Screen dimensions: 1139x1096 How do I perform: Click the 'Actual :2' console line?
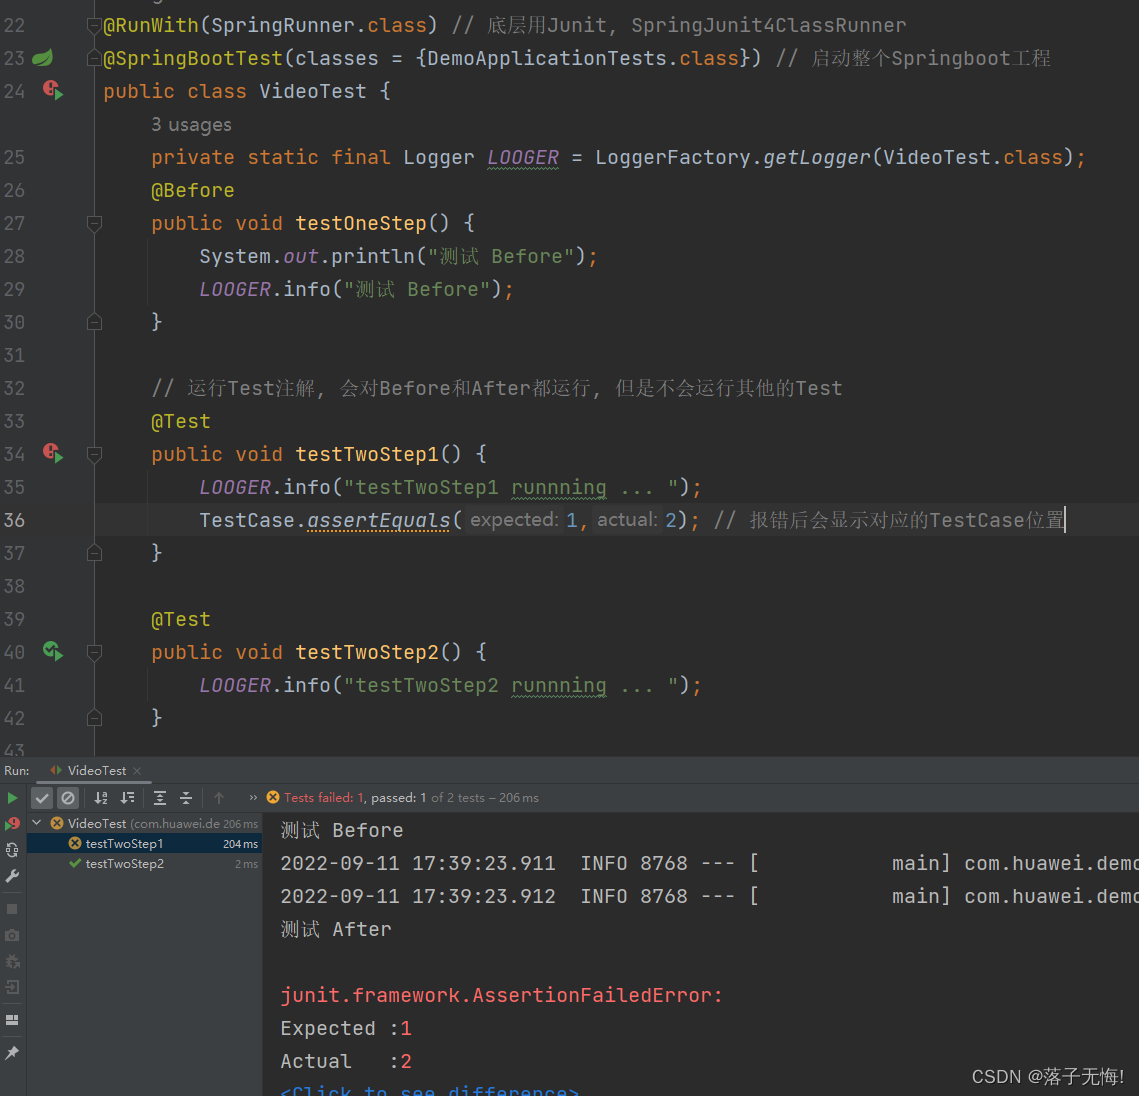click(346, 1061)
